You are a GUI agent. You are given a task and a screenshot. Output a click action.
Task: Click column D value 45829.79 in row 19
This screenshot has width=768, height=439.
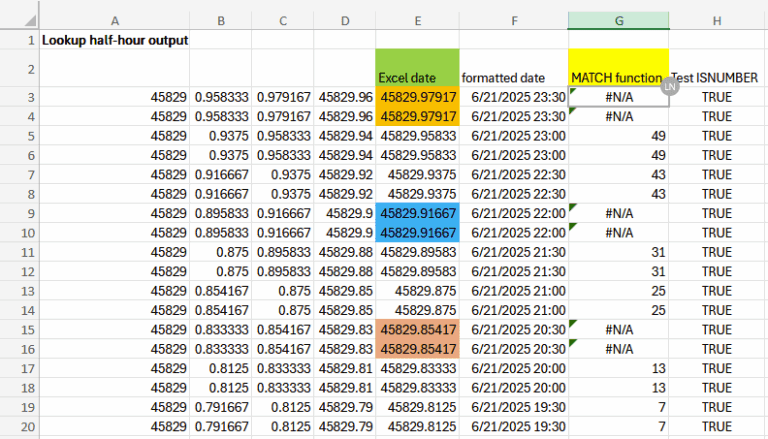[x=345, y=407]
